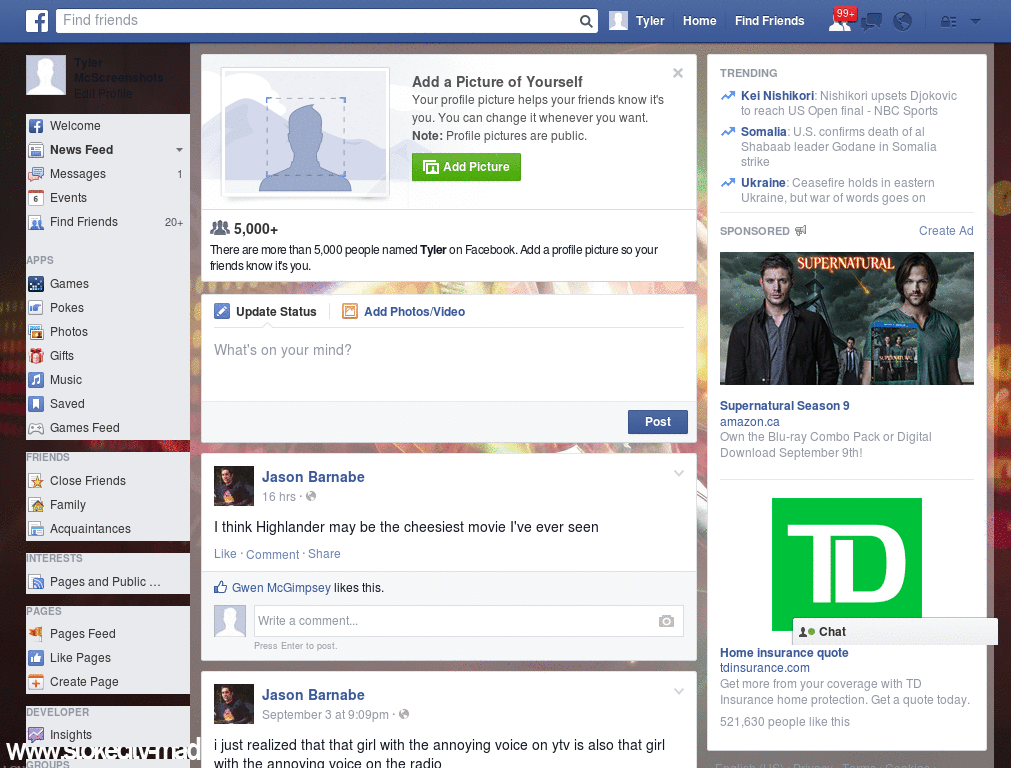Open Home insurance quote ad link
Screen dimensions: 1024x768
[x=784, y=653]
